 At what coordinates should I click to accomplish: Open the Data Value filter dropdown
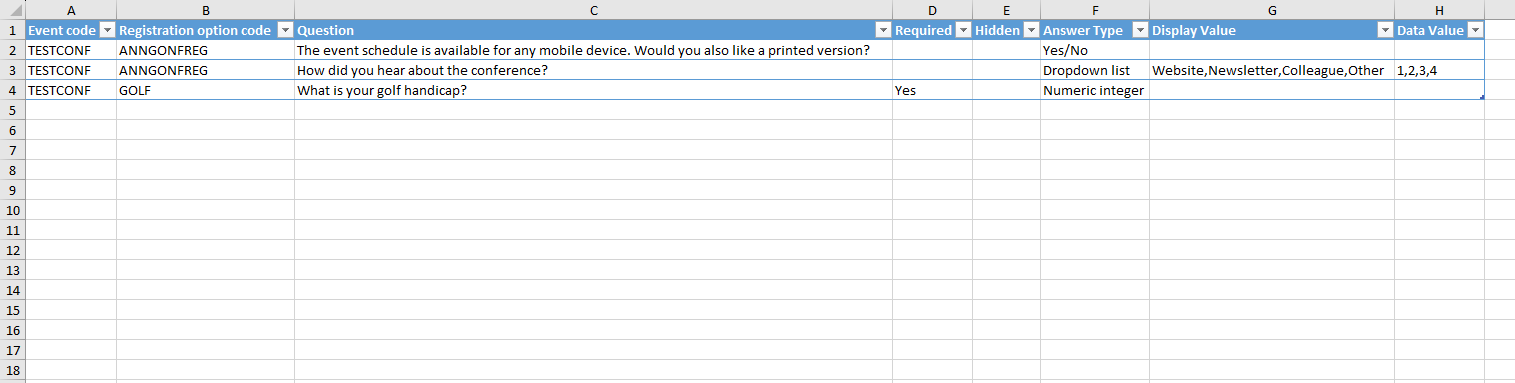[x=1474, y=31]
